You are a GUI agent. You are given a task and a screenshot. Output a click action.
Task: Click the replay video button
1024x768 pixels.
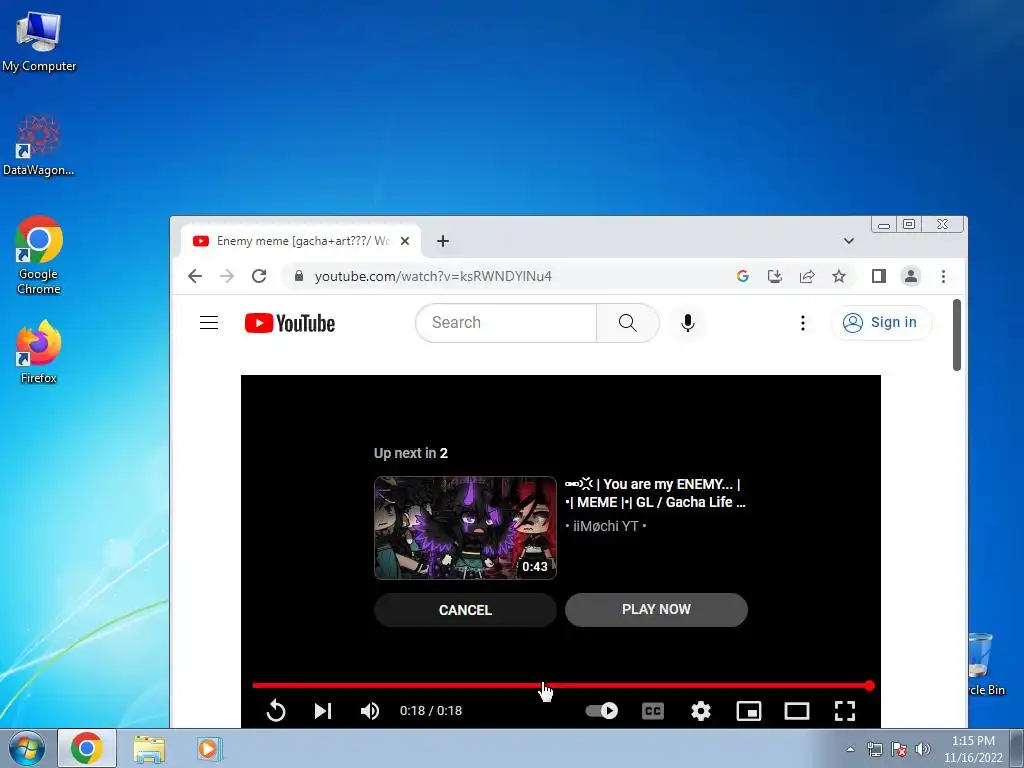point(276,711)
